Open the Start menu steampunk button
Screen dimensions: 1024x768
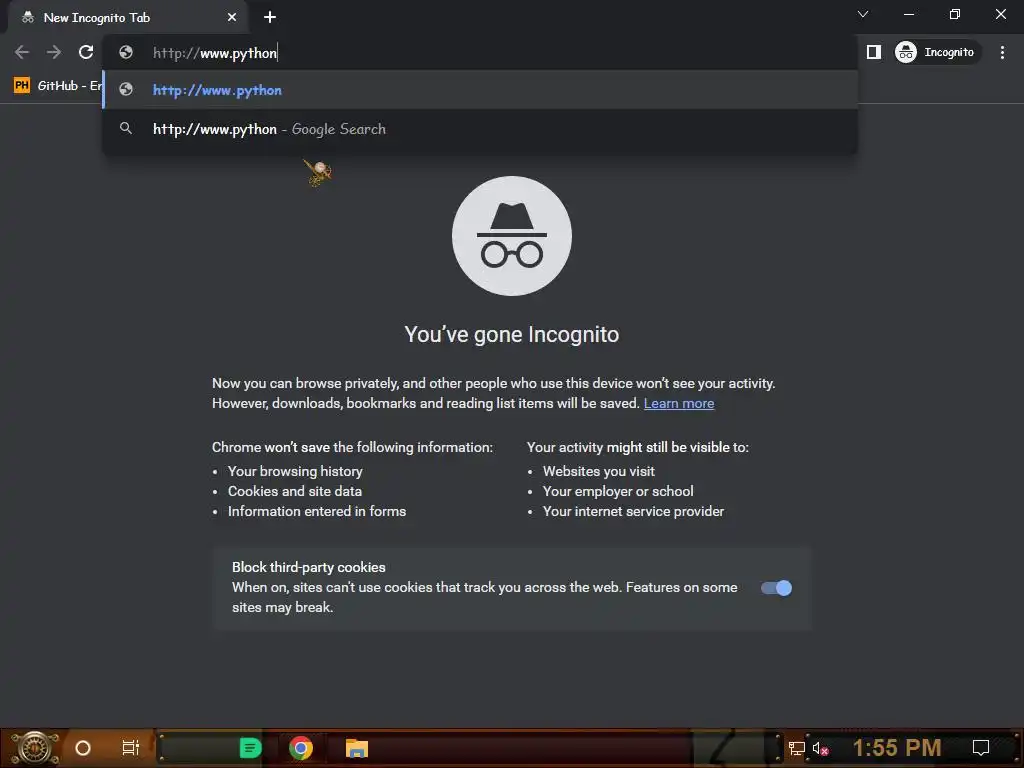click(34, 748)
